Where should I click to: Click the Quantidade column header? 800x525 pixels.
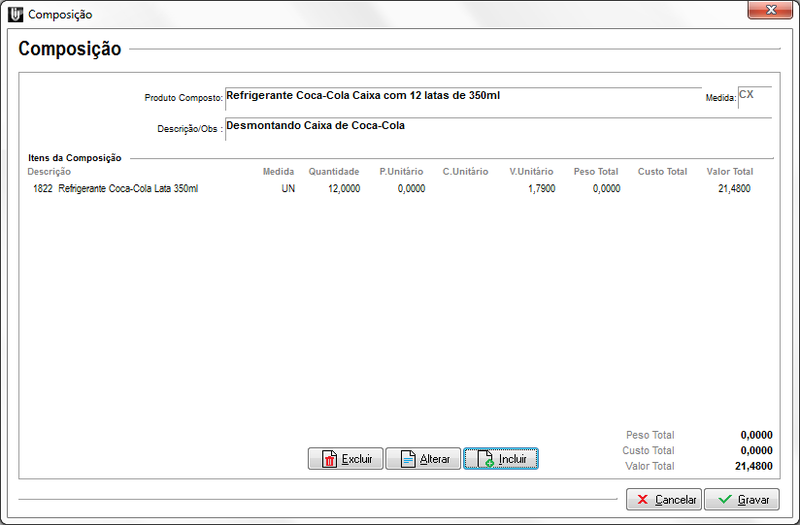point(333,172)
